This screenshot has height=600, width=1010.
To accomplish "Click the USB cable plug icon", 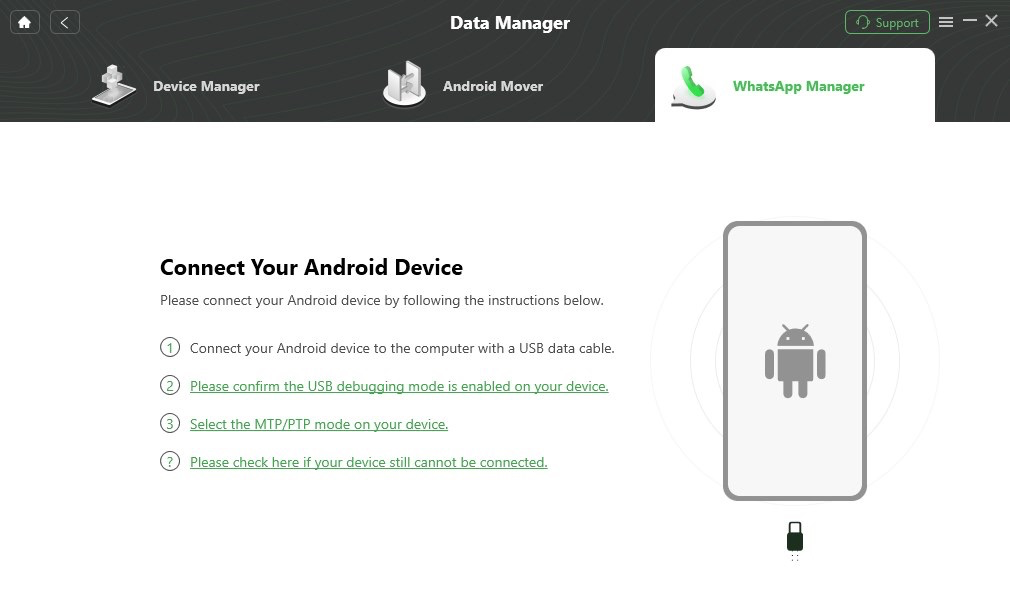I will pos(795,537).
